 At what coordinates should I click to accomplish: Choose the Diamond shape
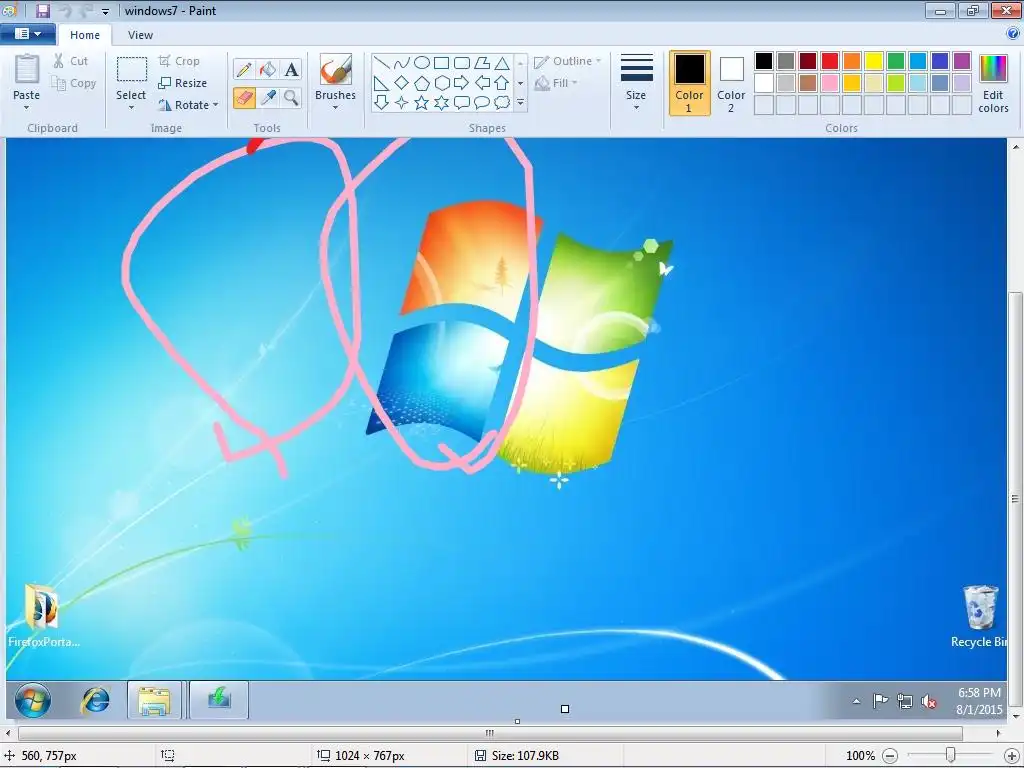tap(402, 83)
